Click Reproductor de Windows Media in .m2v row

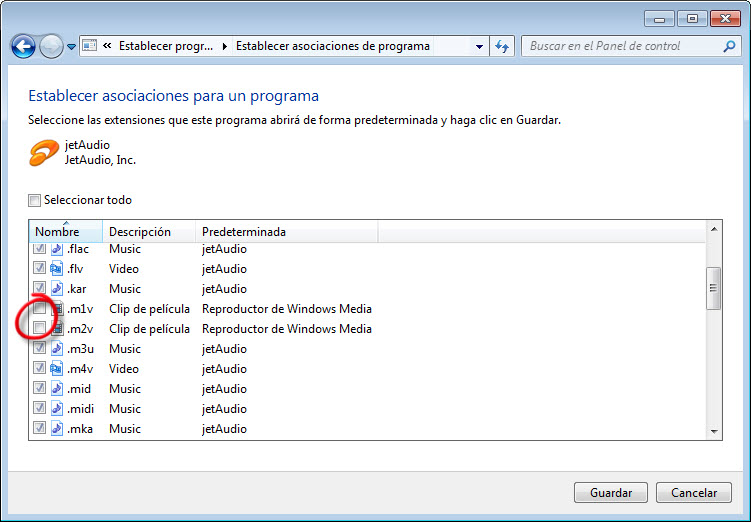[287, 329]
